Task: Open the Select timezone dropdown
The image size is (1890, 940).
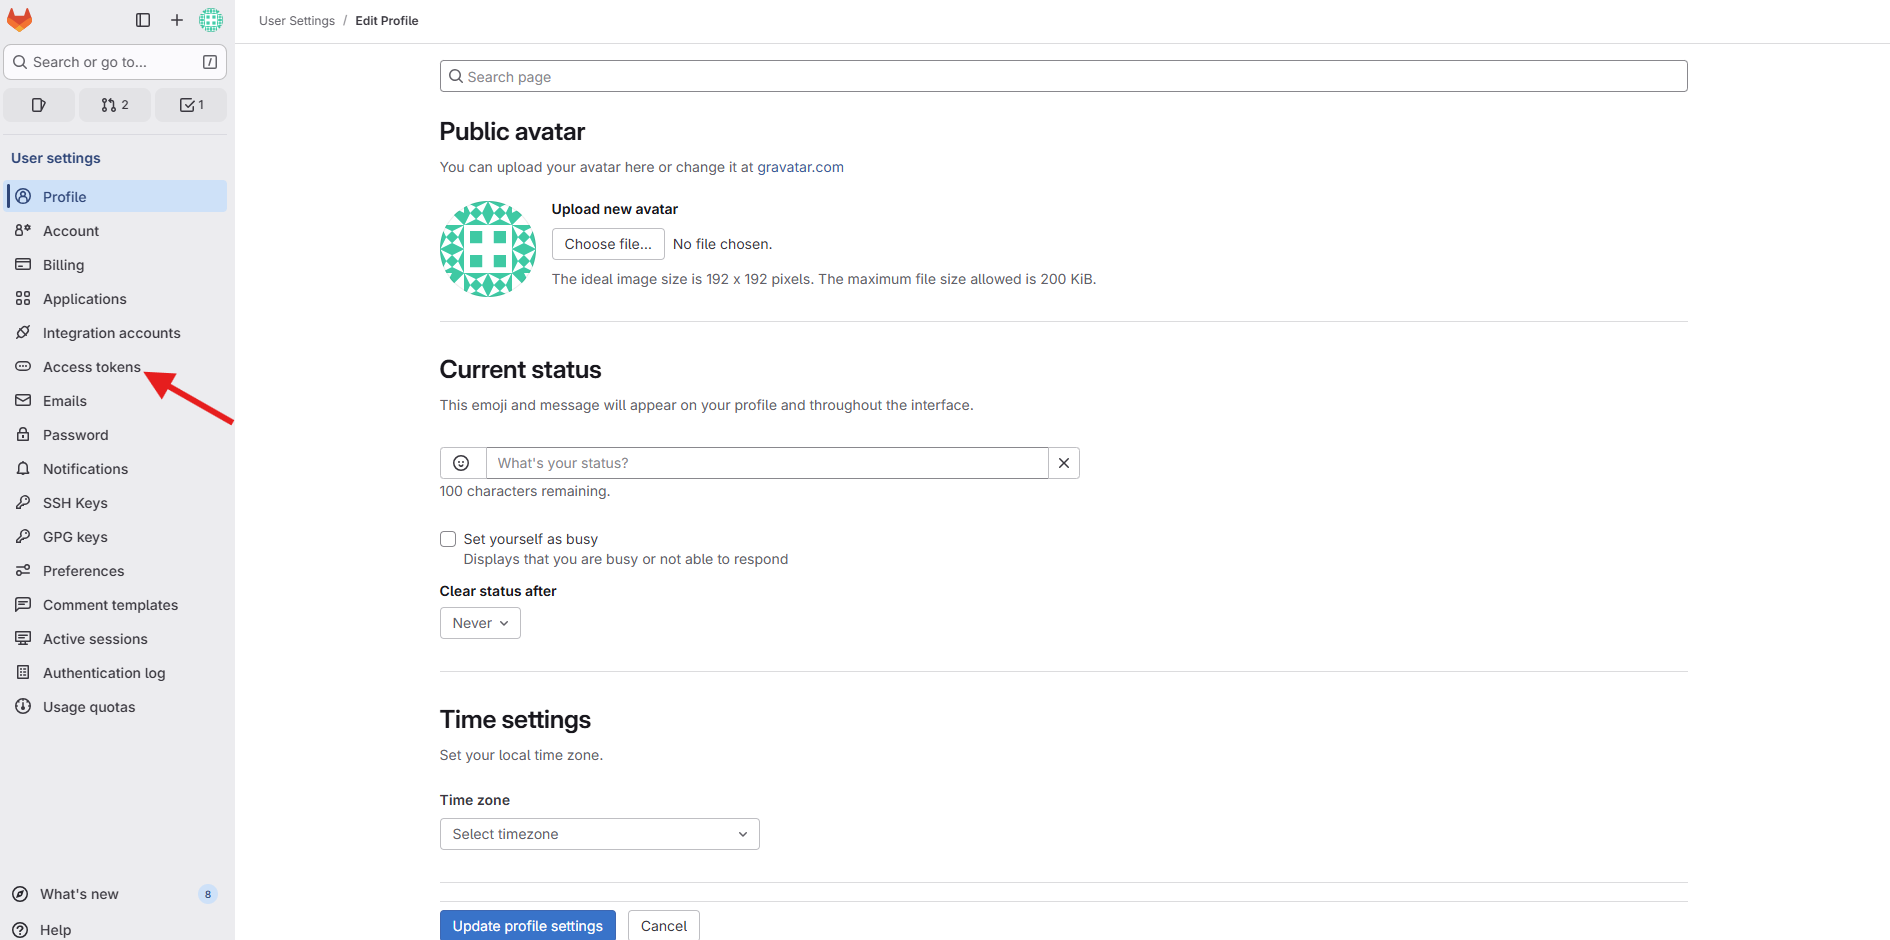Action: click(599, 833)
